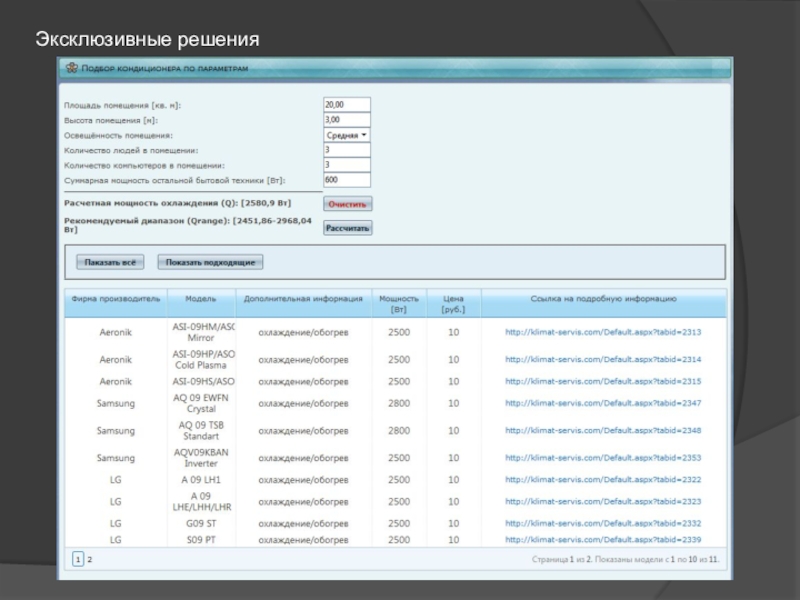Viewport: 800px width, 600px height.
Task: Click Рекомендуемый диапазон result text
Action: click(x=188, y=225)
